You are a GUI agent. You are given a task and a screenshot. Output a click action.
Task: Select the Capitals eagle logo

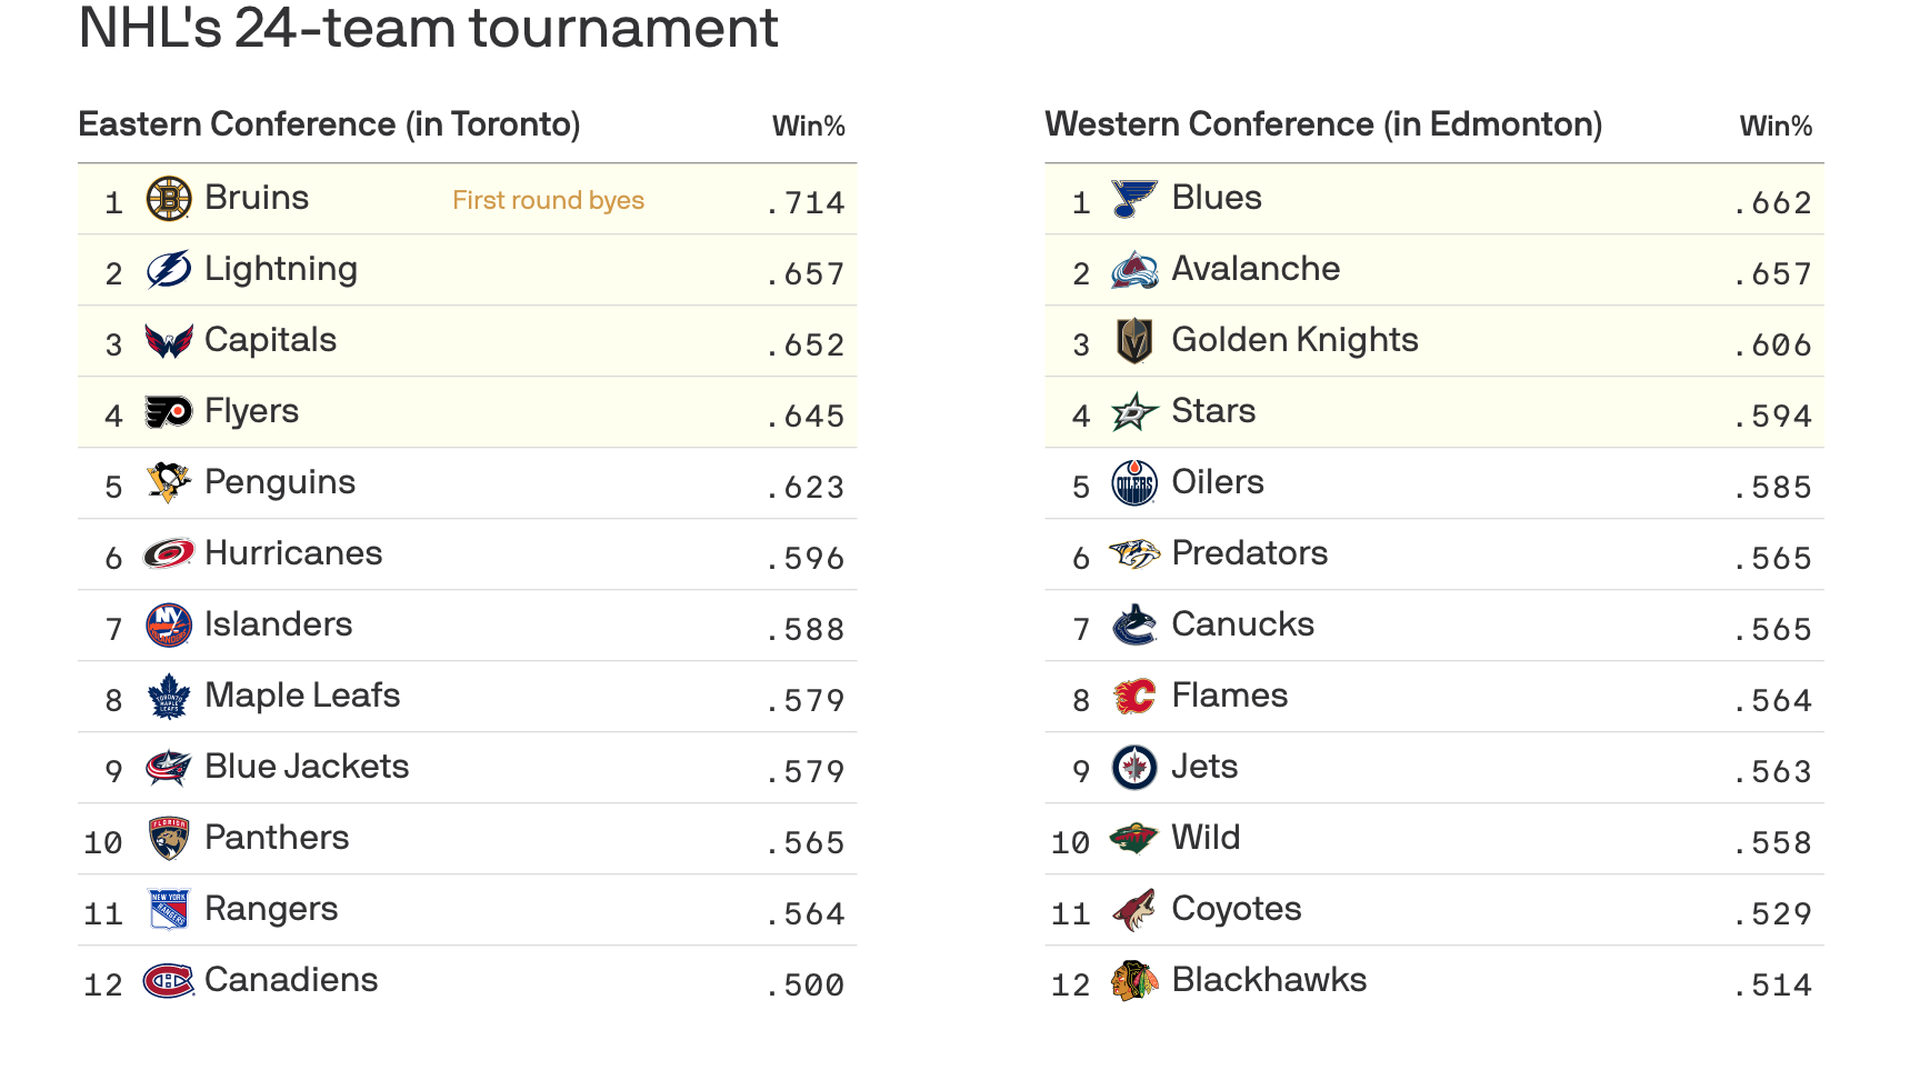click(x=169, y=341)
